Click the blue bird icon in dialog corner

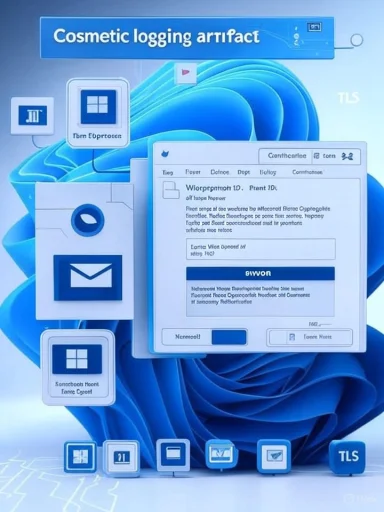click(x=165, y=154)
